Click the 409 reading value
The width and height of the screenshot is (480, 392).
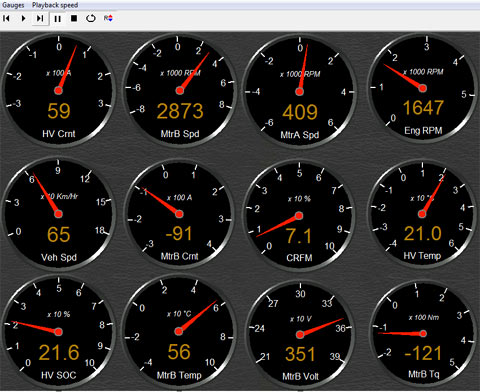[x=300, y=112]
